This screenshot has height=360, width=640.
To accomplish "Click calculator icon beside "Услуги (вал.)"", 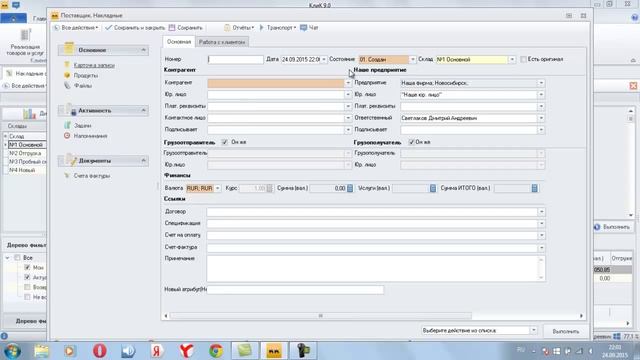I will (433, 188).
